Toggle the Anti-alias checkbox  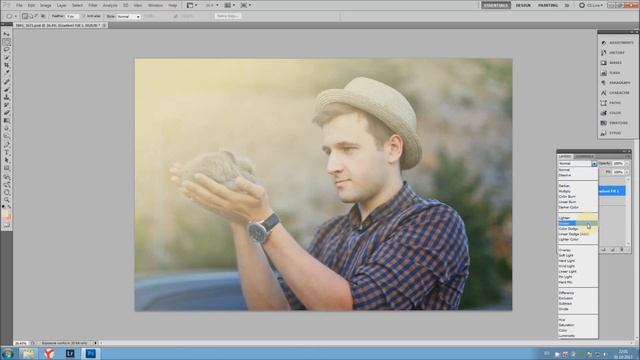click(84, 16)
